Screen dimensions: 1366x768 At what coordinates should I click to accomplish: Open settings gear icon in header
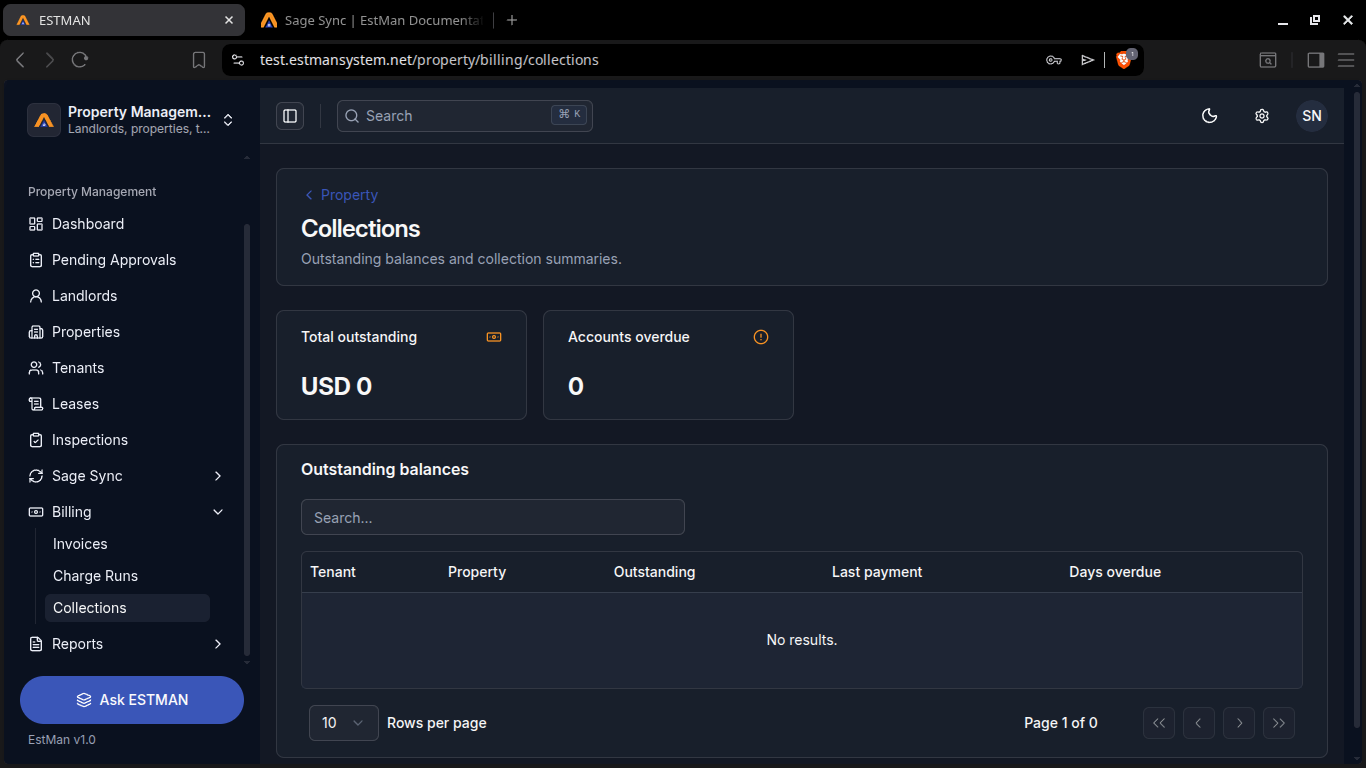tap(1262, 116)
